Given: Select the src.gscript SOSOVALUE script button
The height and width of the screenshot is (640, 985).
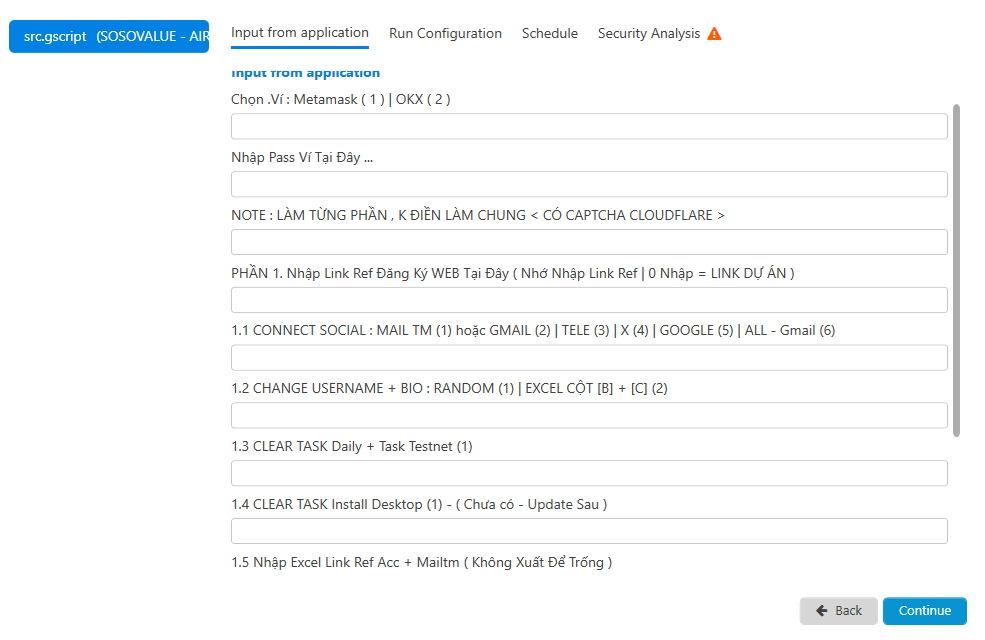Looking at the screenshot, I should [x=109, y=36].
